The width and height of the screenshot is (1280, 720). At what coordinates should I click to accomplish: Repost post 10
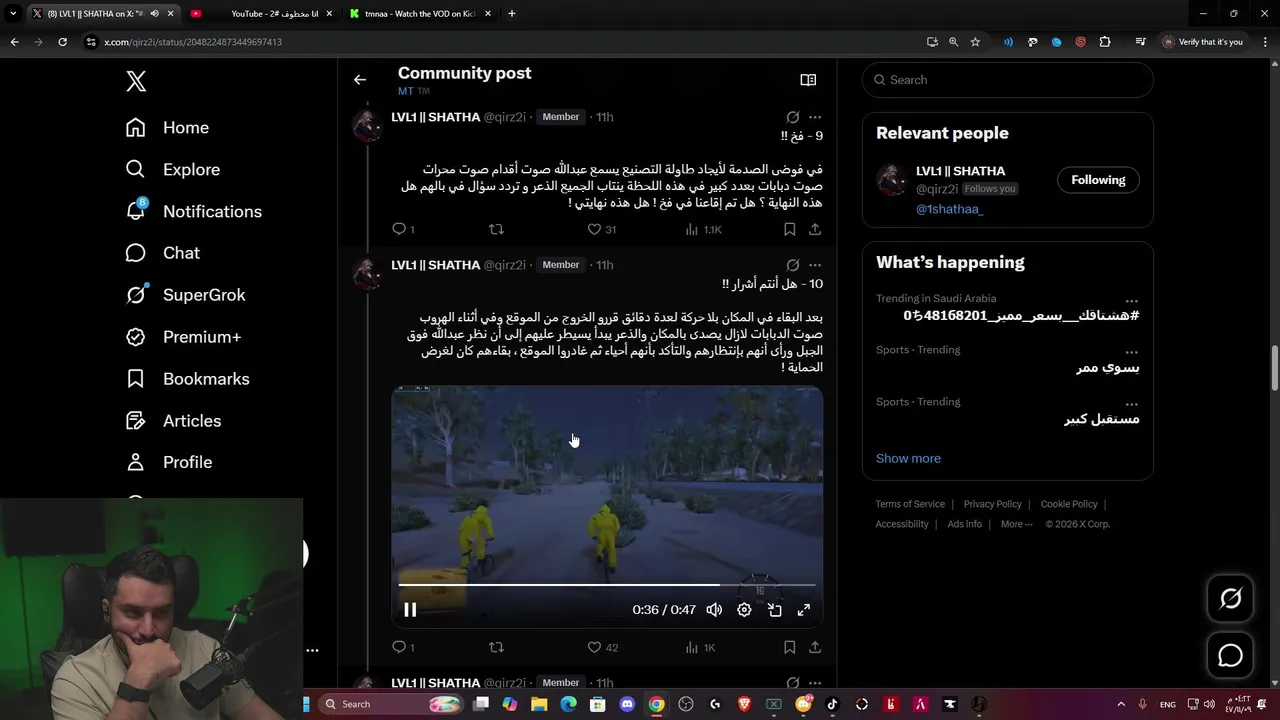pos(496,647)
